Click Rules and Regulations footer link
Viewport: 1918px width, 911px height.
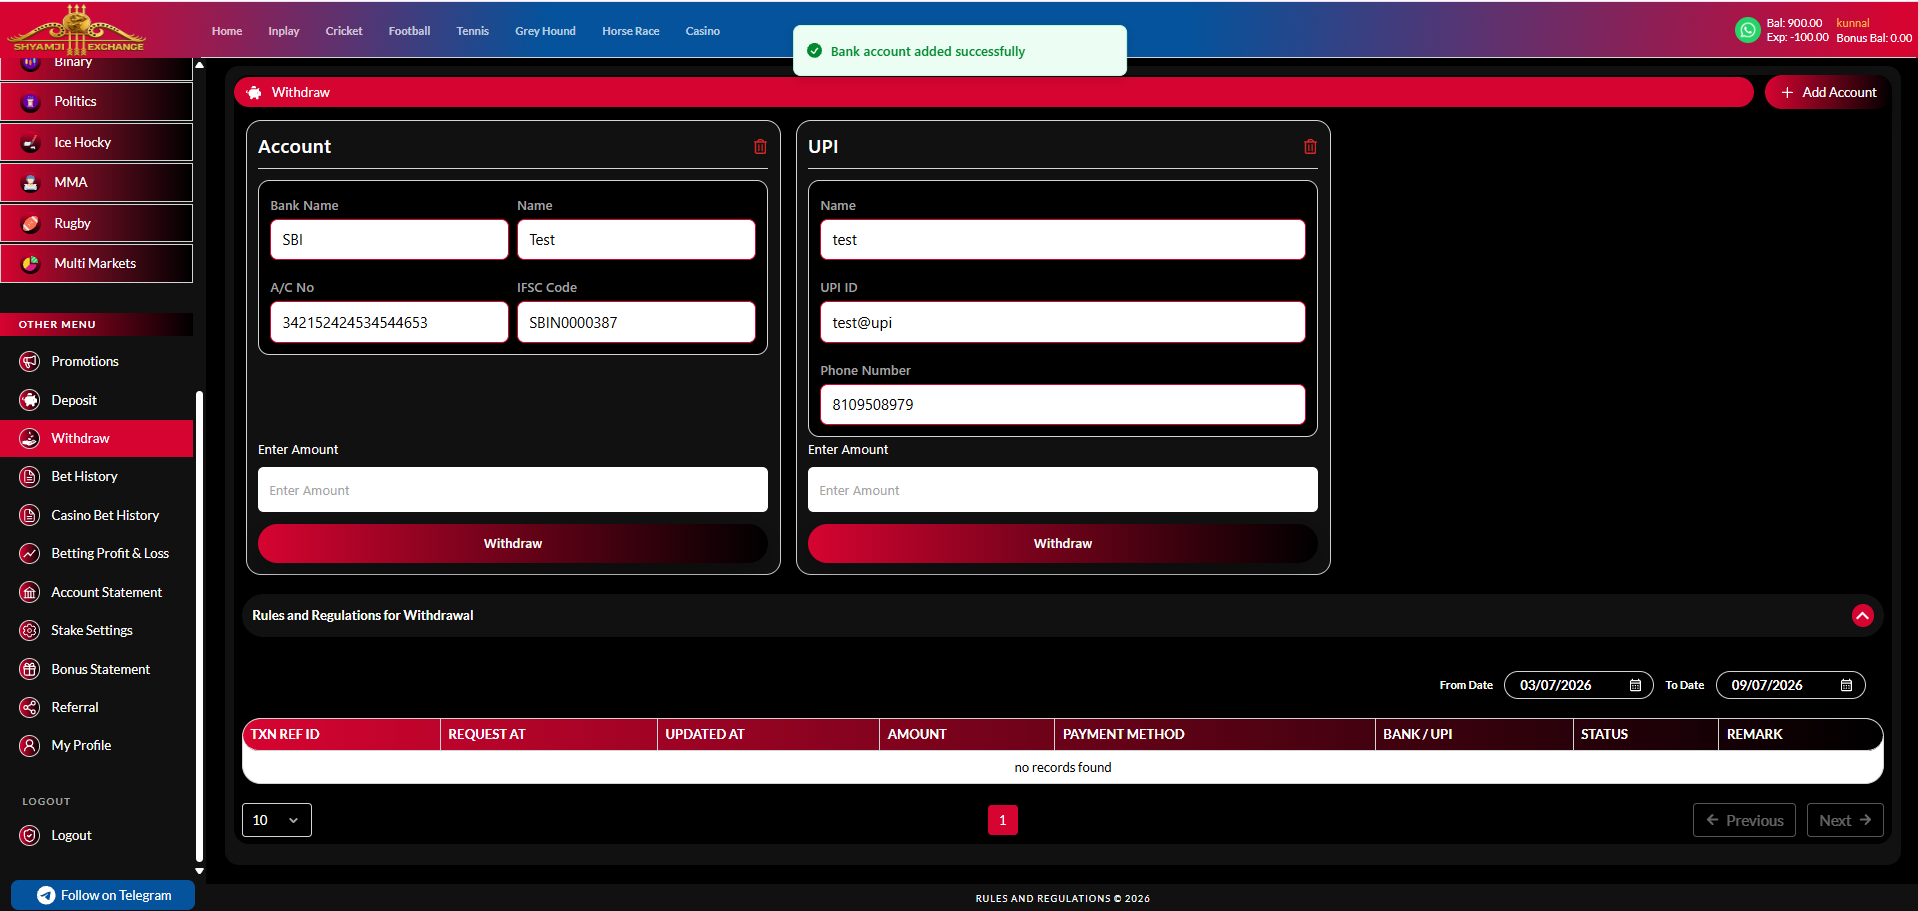tap(1063, 899)
